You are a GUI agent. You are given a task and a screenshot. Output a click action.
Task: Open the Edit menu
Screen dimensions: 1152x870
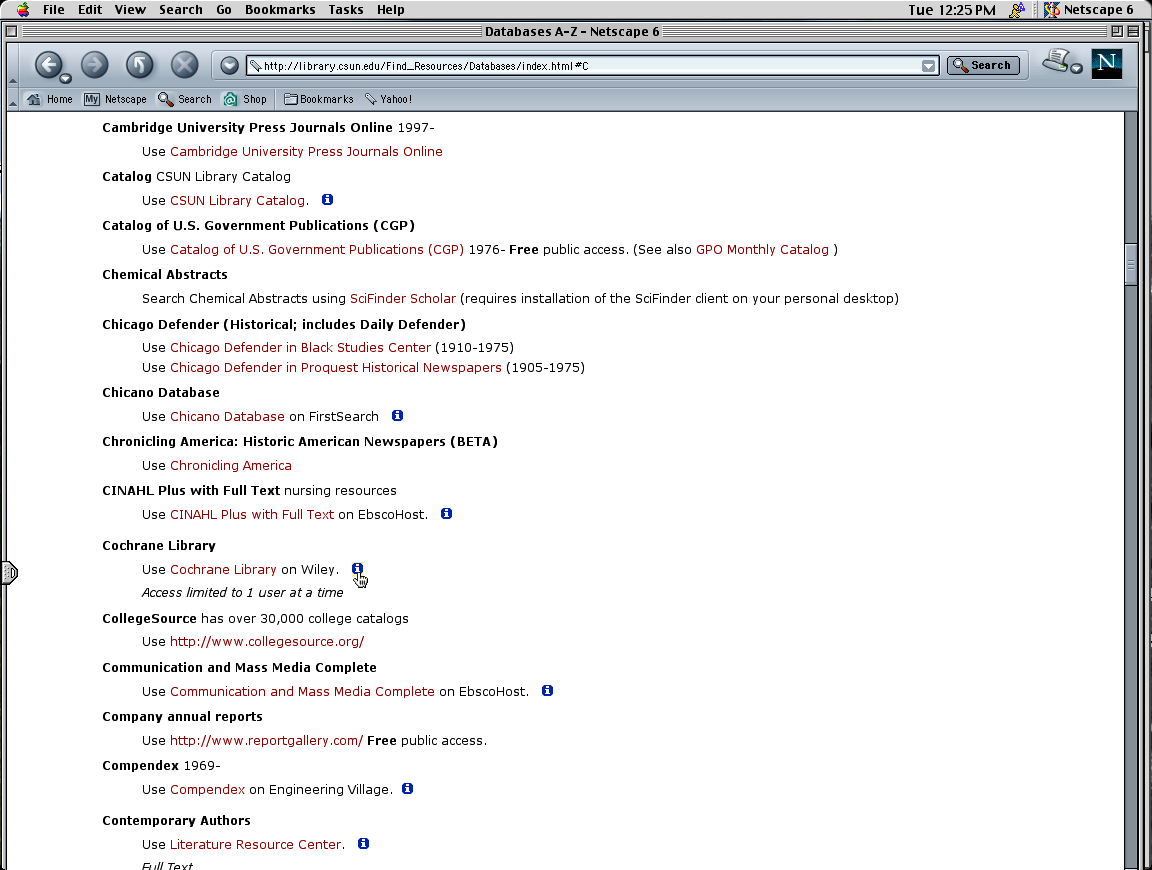coord(90,10)
